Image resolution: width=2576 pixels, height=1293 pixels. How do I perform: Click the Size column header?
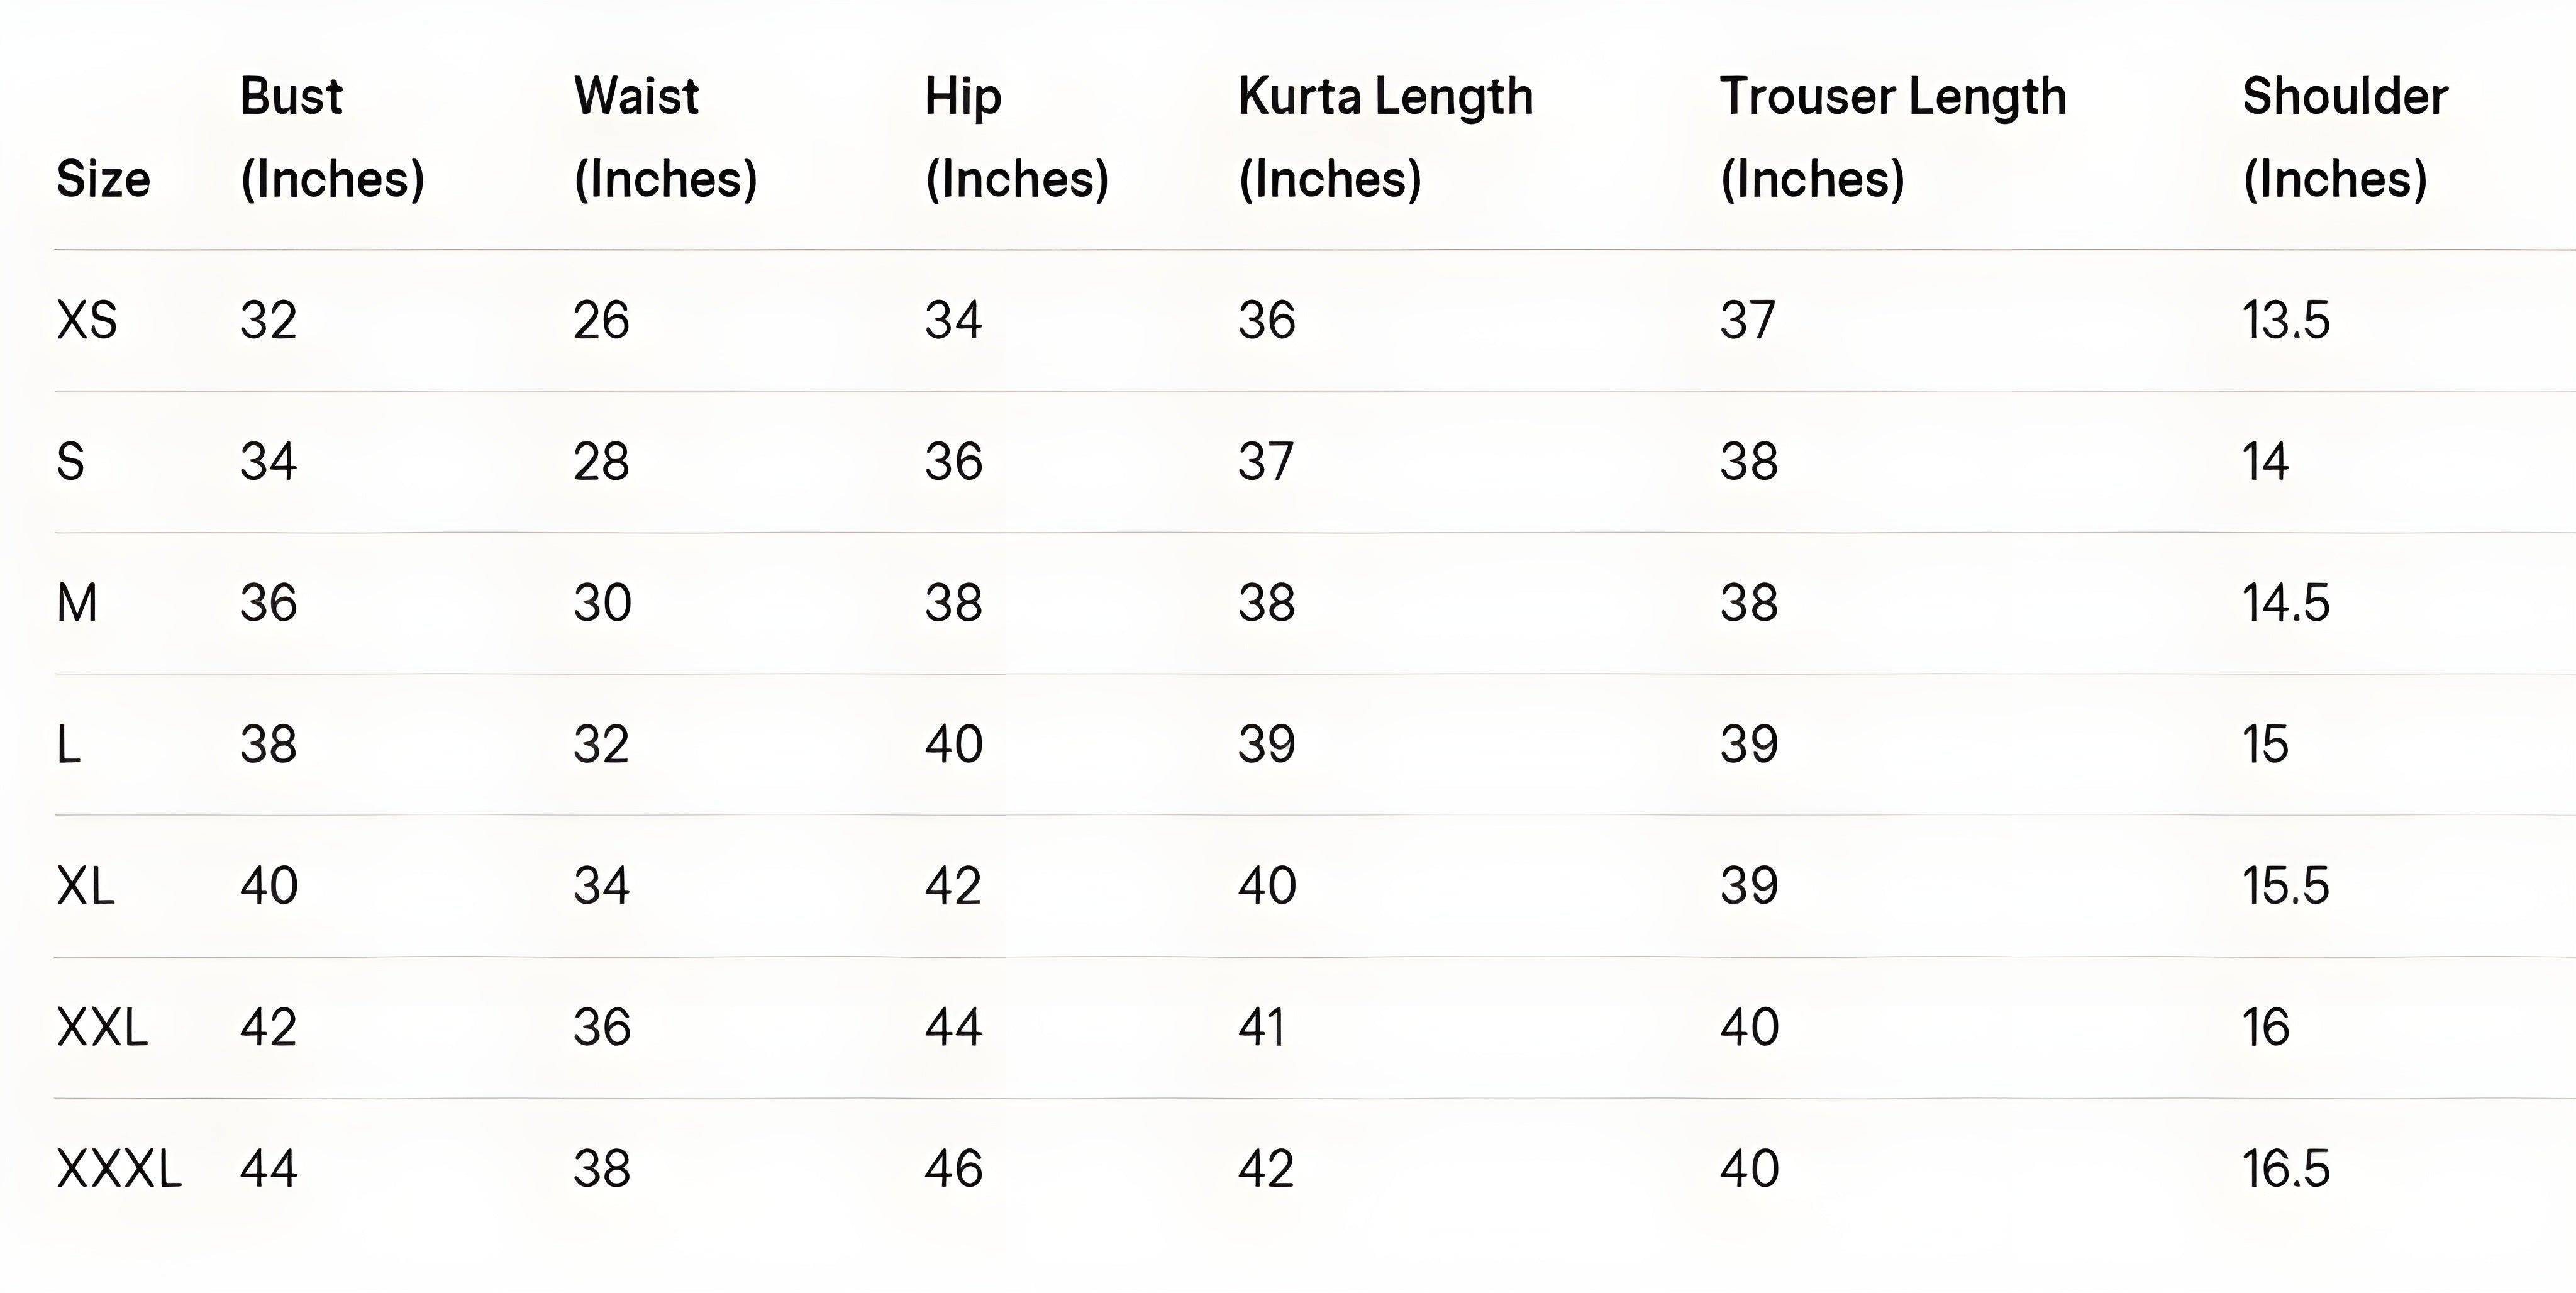coord(103,179)
